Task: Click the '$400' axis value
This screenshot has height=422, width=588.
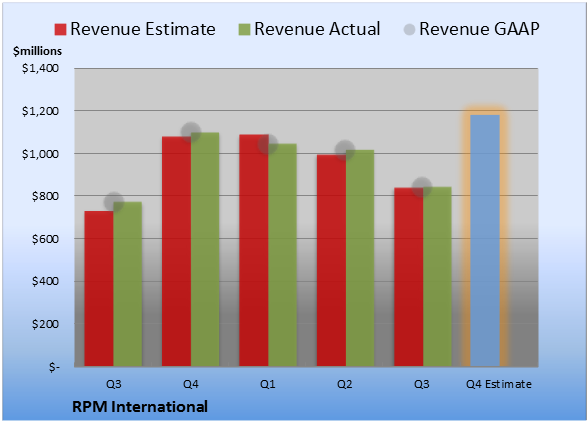Action: [45, 281]
